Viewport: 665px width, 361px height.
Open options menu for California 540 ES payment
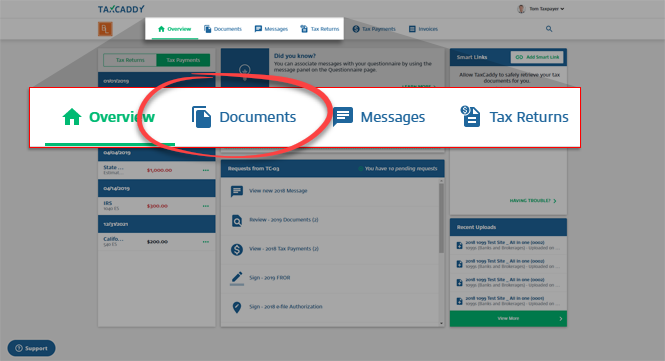[206, 241]
